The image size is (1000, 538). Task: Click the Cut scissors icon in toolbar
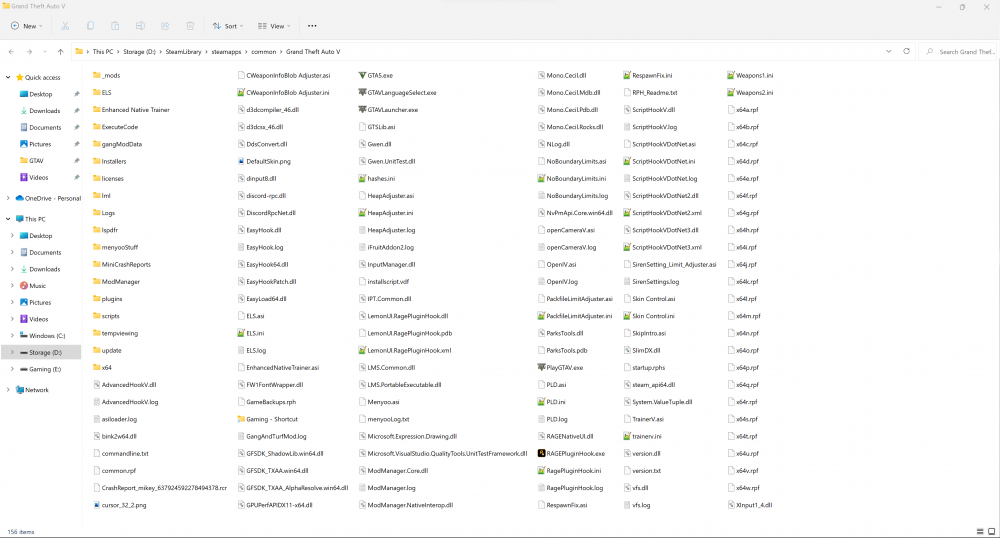pyautogui.click(x=67, y=26)
